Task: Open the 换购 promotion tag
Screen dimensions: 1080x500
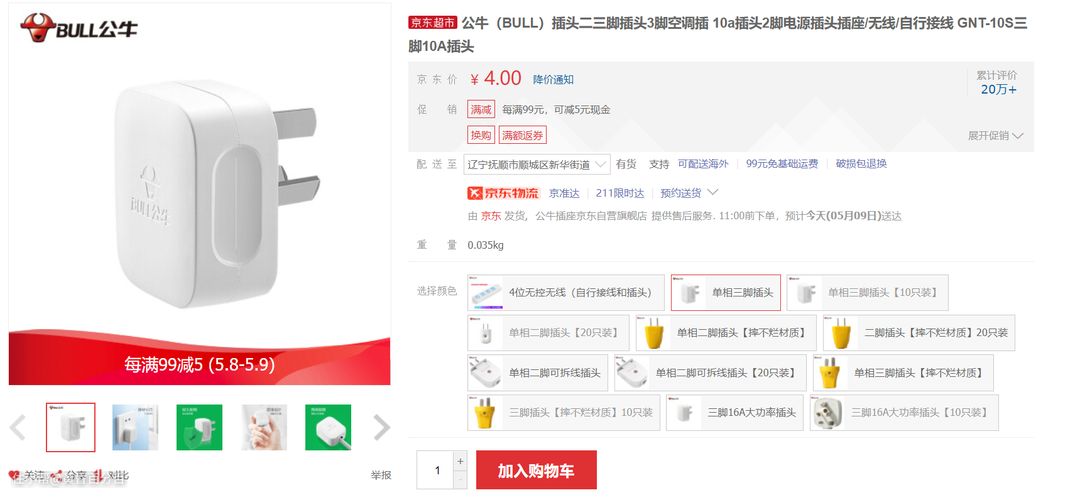Action: coord(481,136)
